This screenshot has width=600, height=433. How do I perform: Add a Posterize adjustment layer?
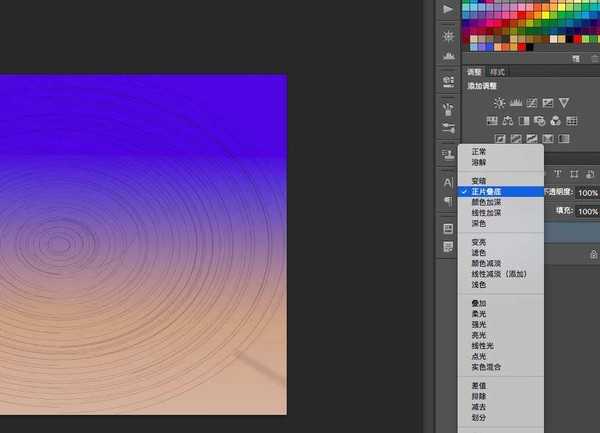click(x=516, y=138)
